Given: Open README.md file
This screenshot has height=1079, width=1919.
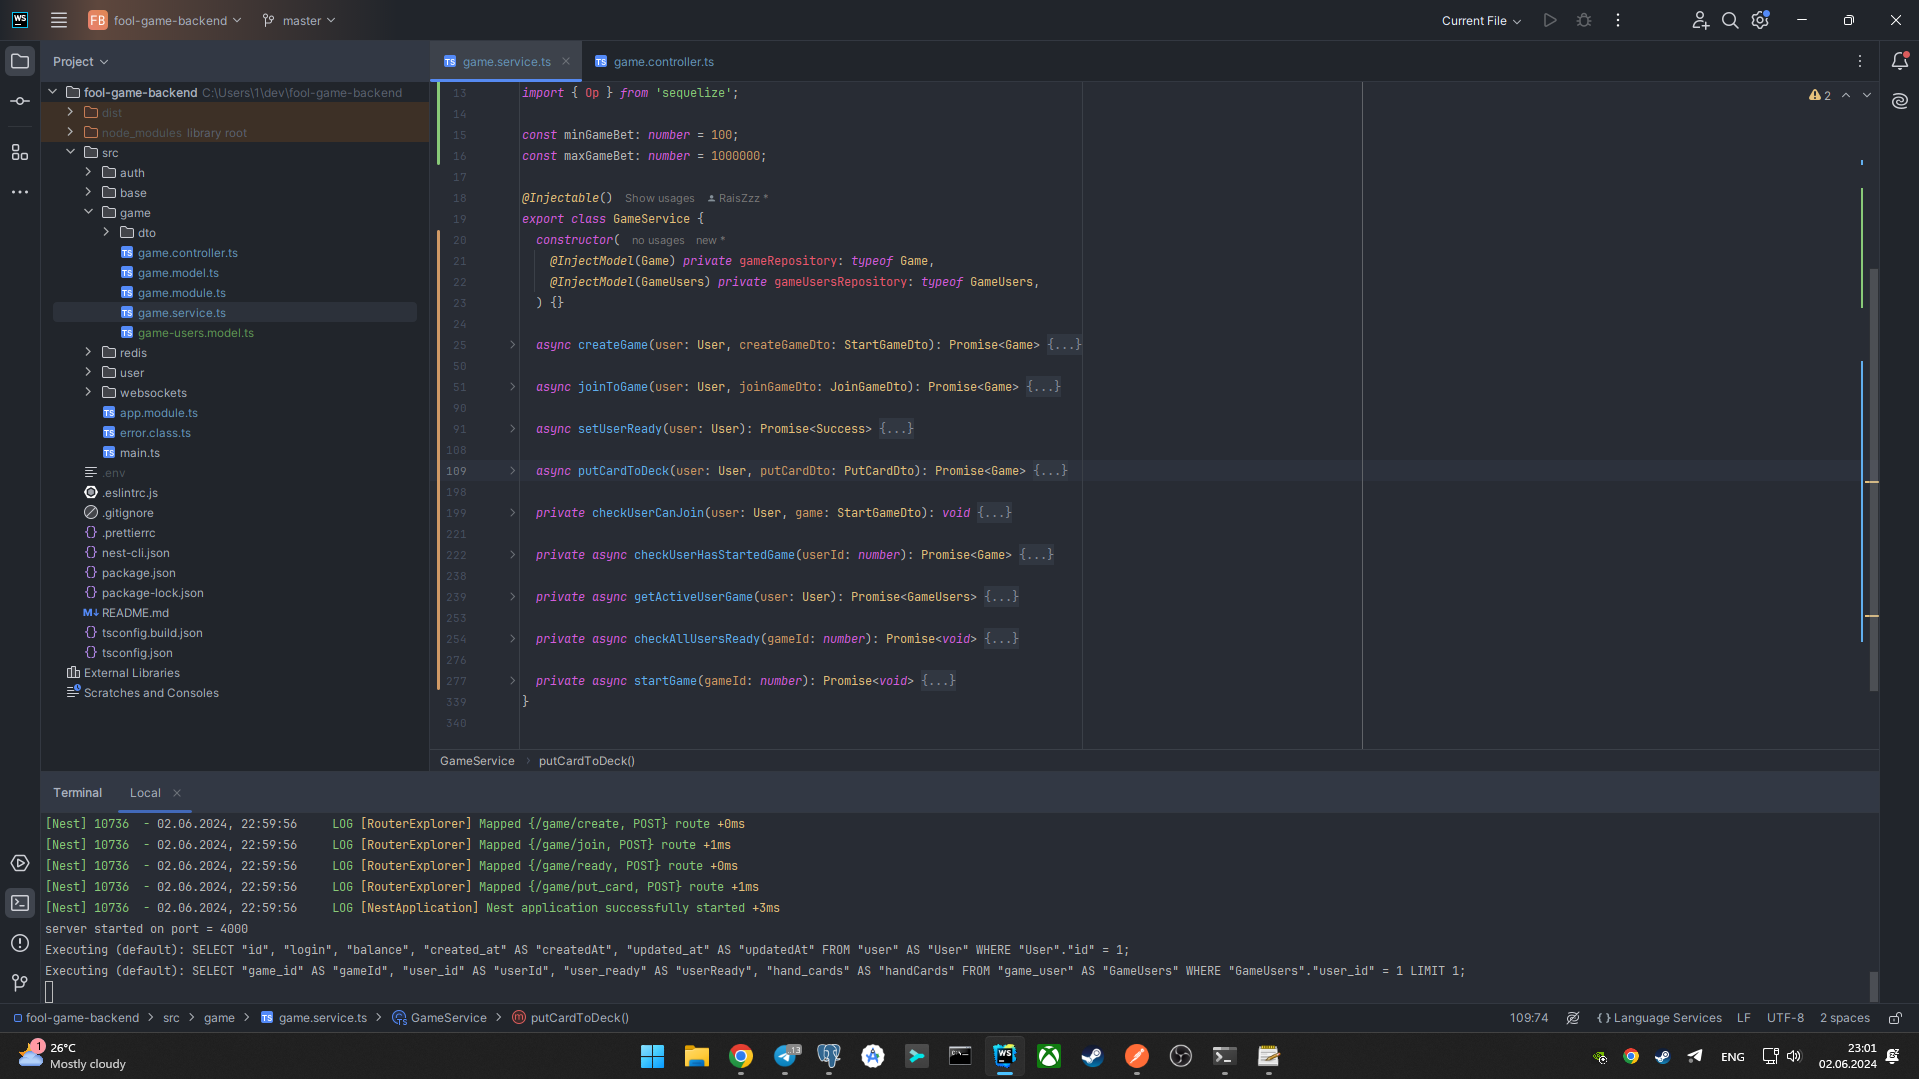Looking at the screenshot, I should click(x=135, y=612).
